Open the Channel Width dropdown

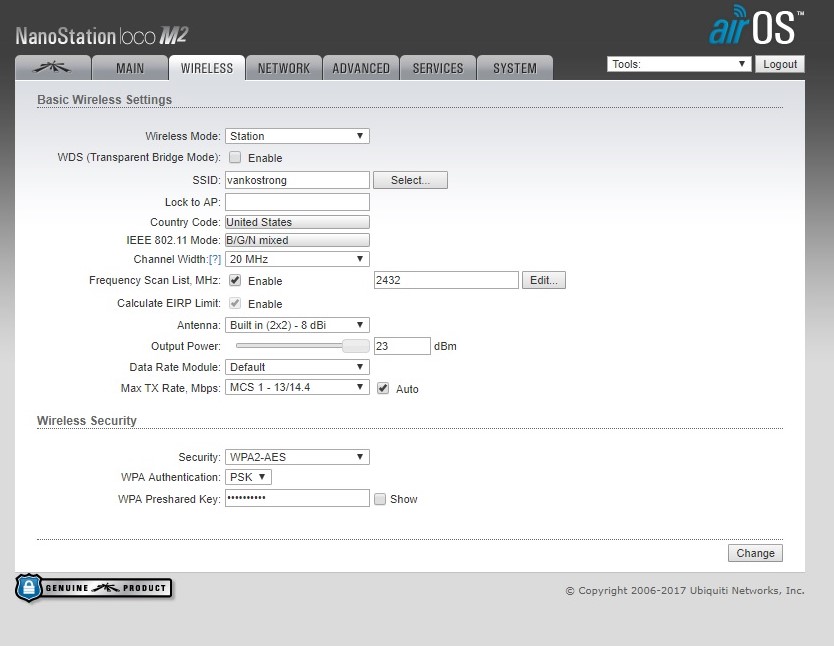pyautogui.click(x=297, y=259)
